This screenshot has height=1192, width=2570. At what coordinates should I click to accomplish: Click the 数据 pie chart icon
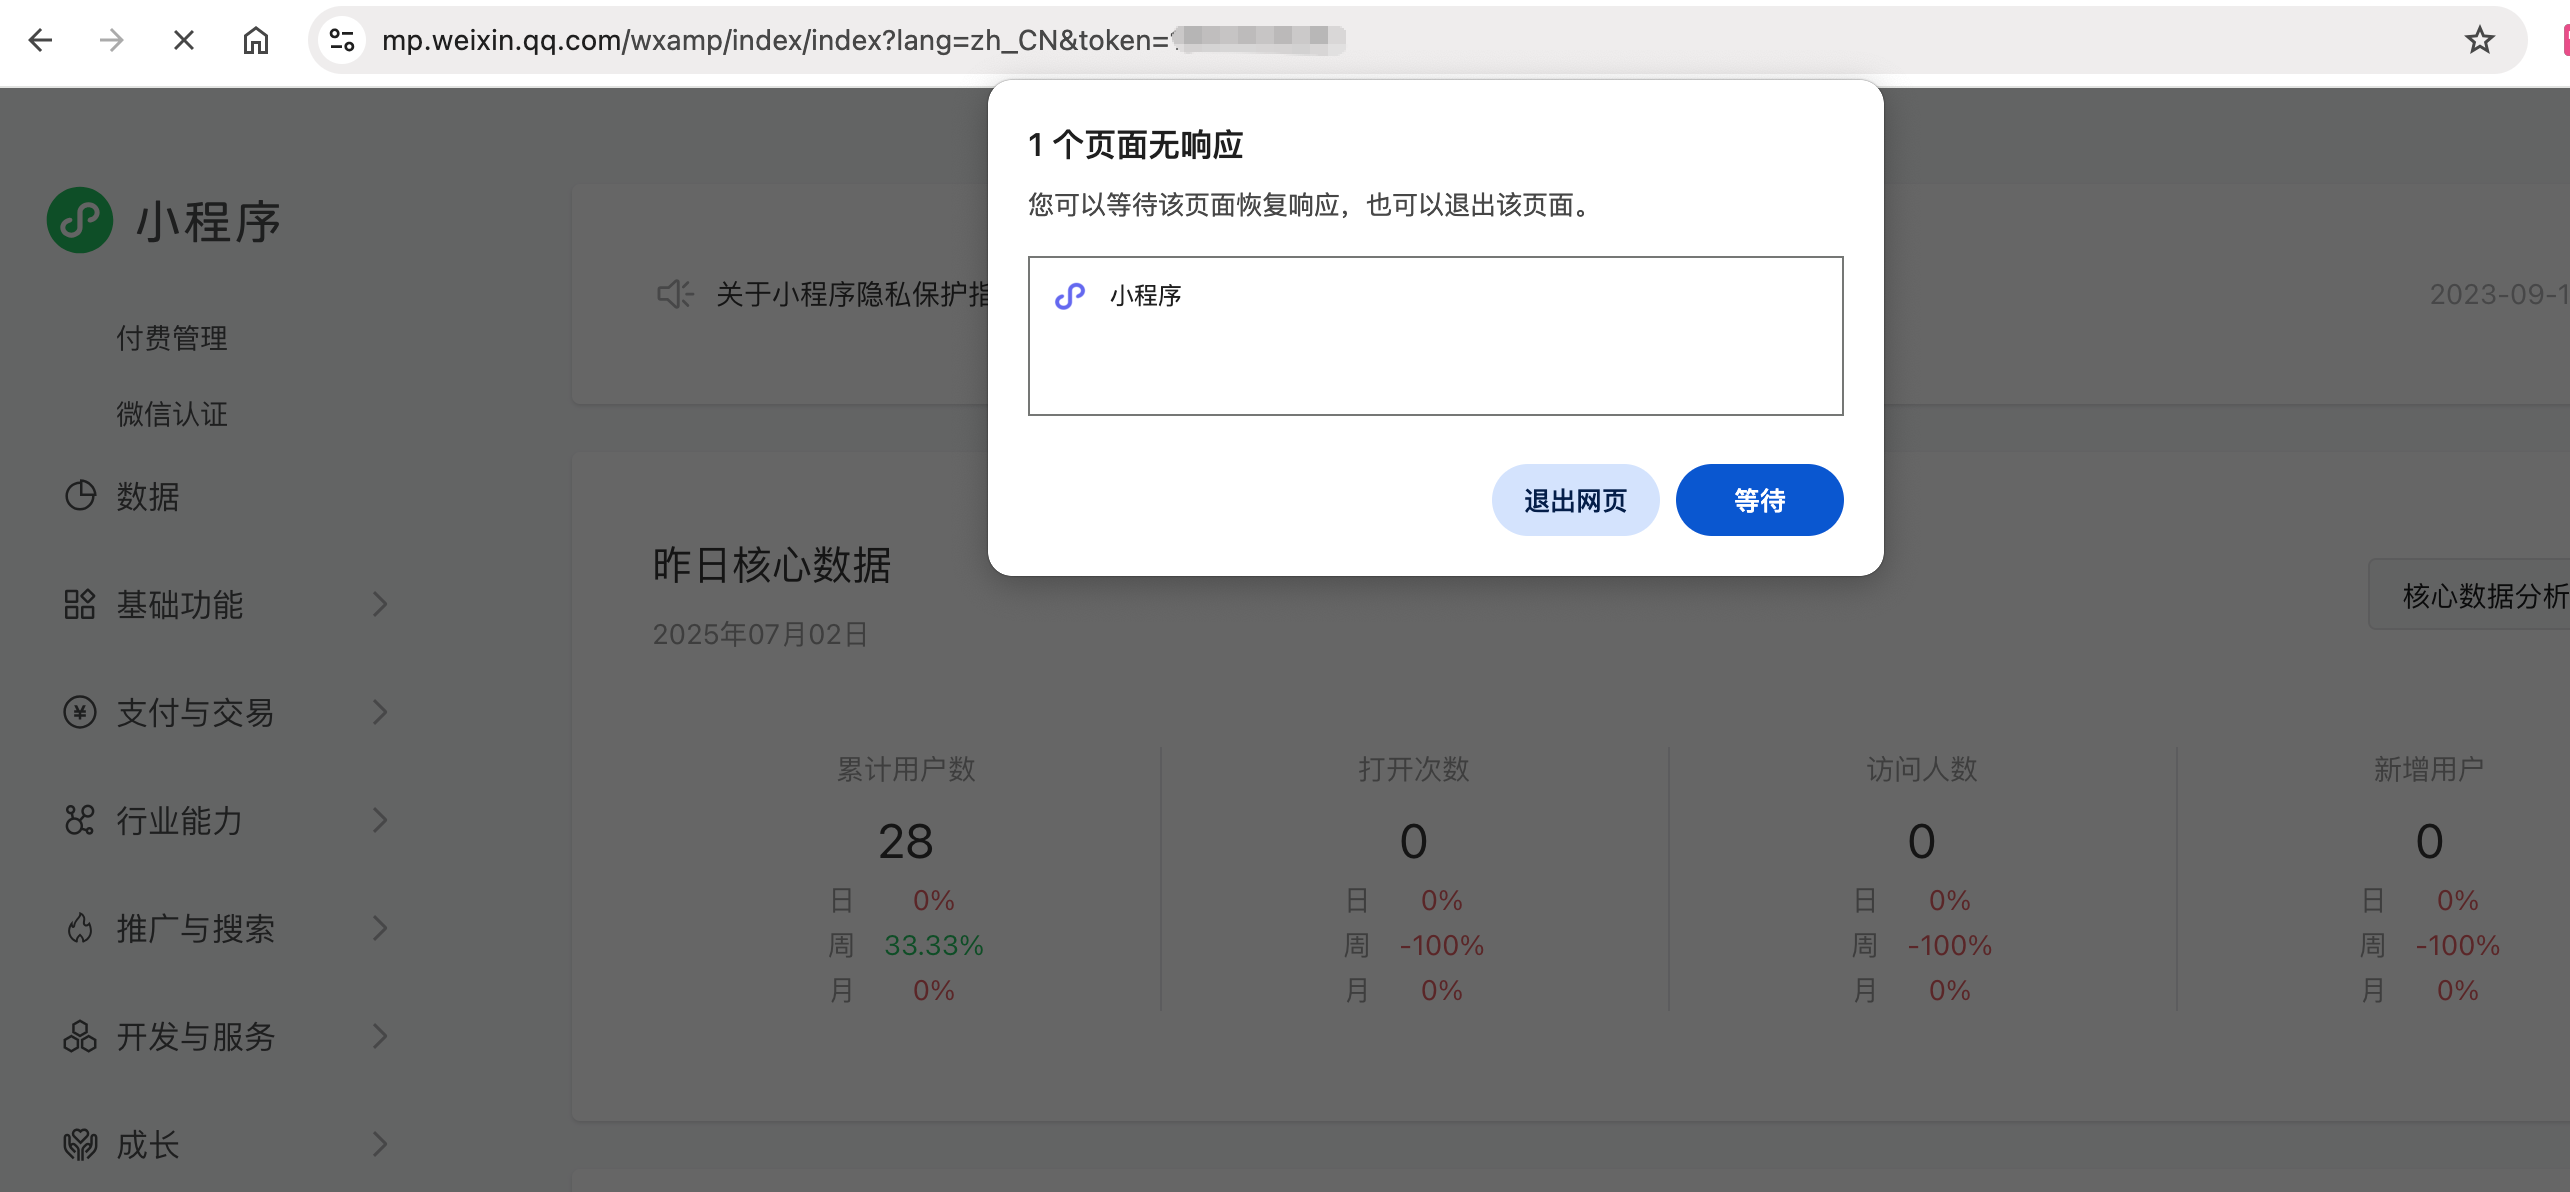coord(80,496)
